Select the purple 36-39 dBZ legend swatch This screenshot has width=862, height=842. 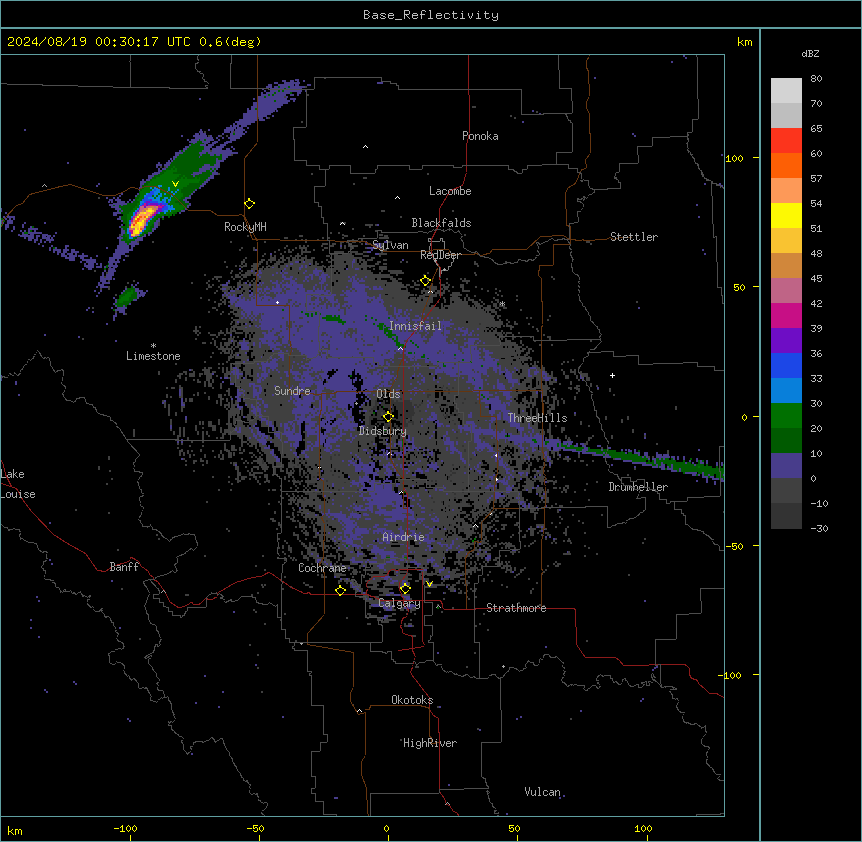click(x=786, y=341)
